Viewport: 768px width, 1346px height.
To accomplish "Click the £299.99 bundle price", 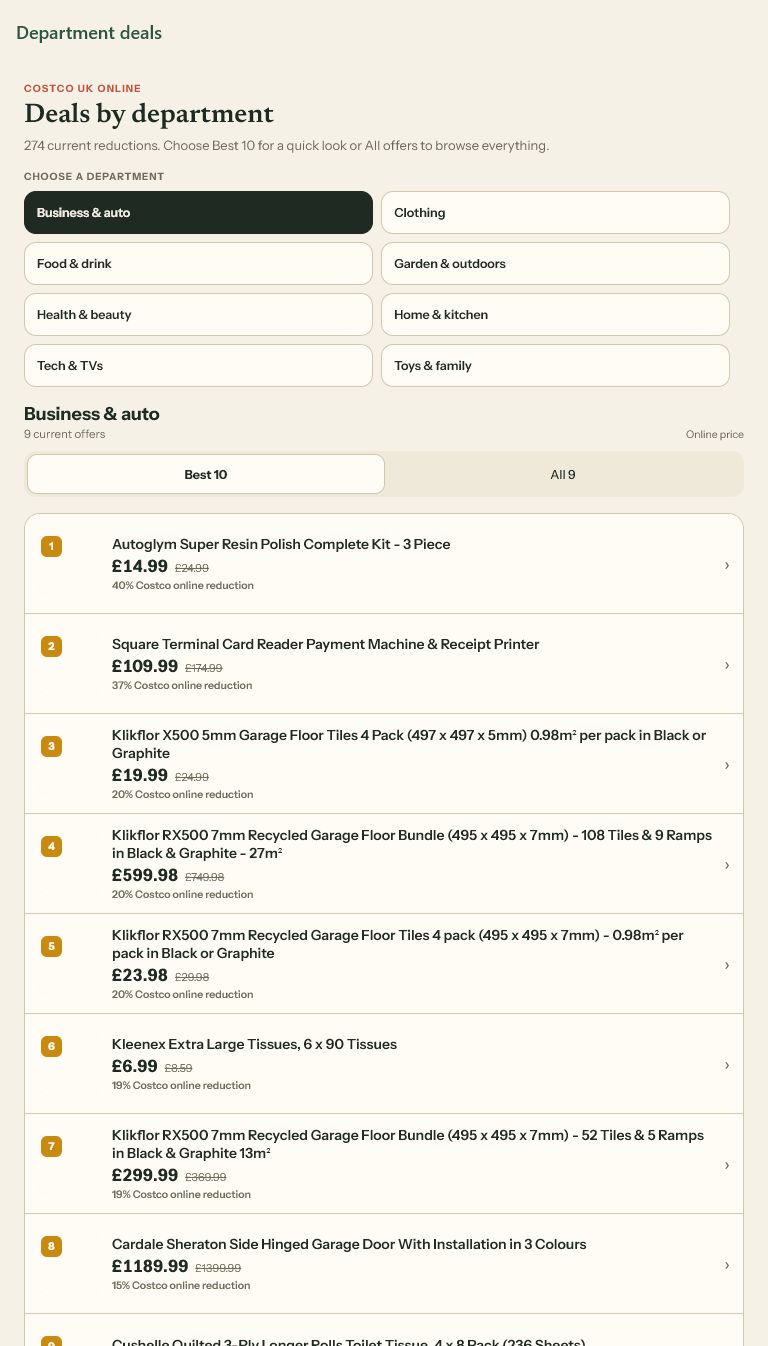I will coord(145,1175).
